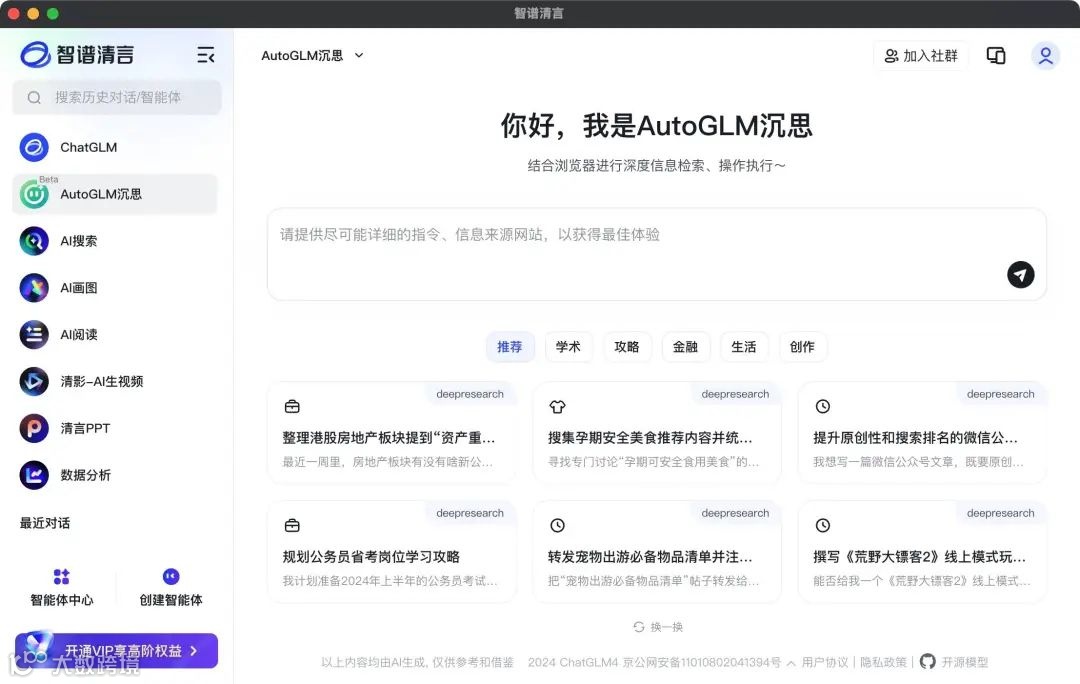This screenshot has width=1080, height=684.
Task: Refresh suggestions with 换一换
Action: click(656, 627)
